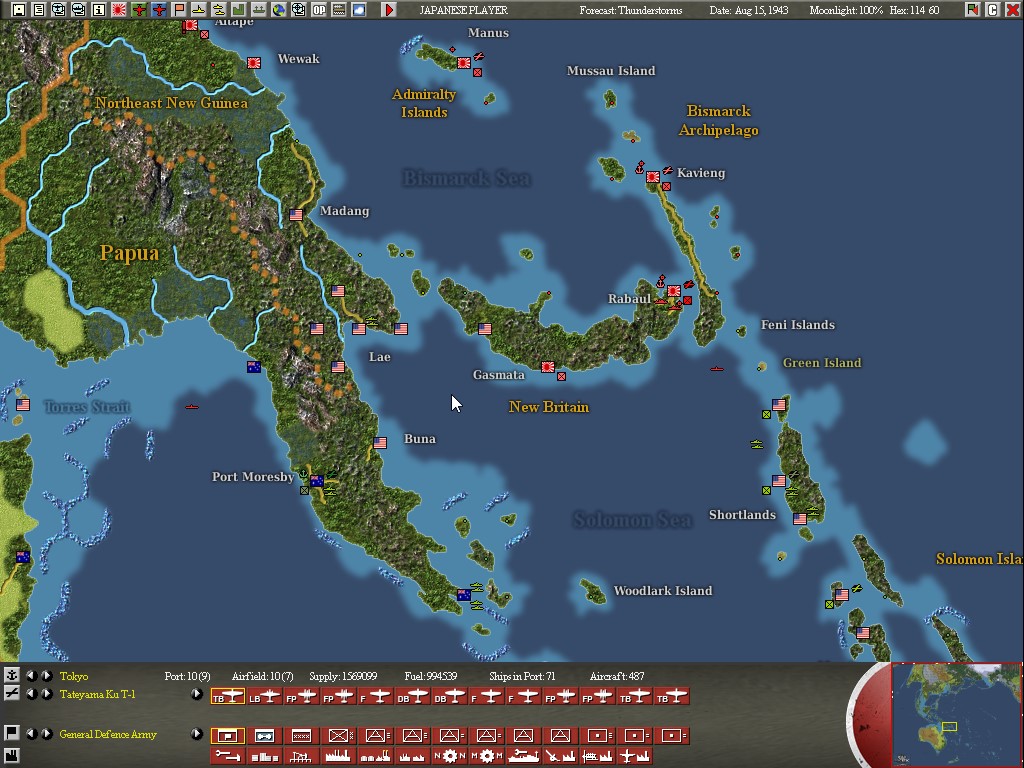Select the US flag base at Buna
Screen dimensions: 1024x768
380,443
